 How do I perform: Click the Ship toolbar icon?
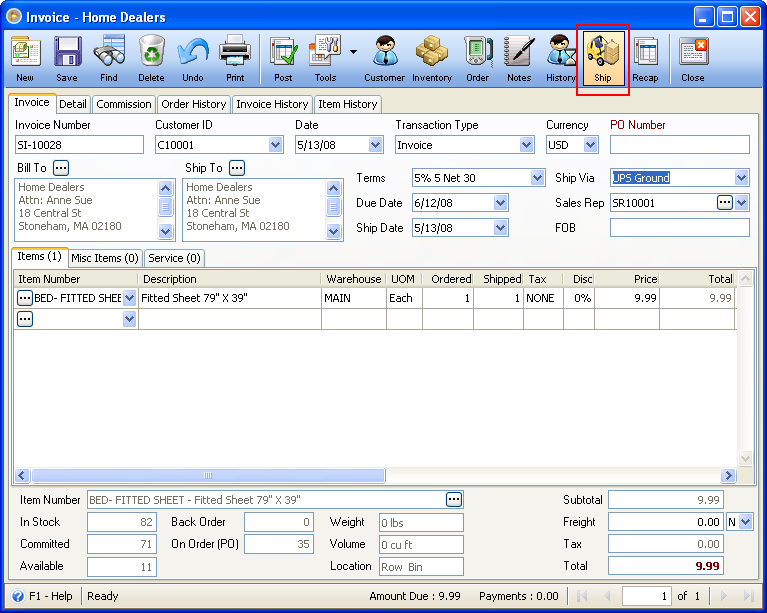point(603,59)
